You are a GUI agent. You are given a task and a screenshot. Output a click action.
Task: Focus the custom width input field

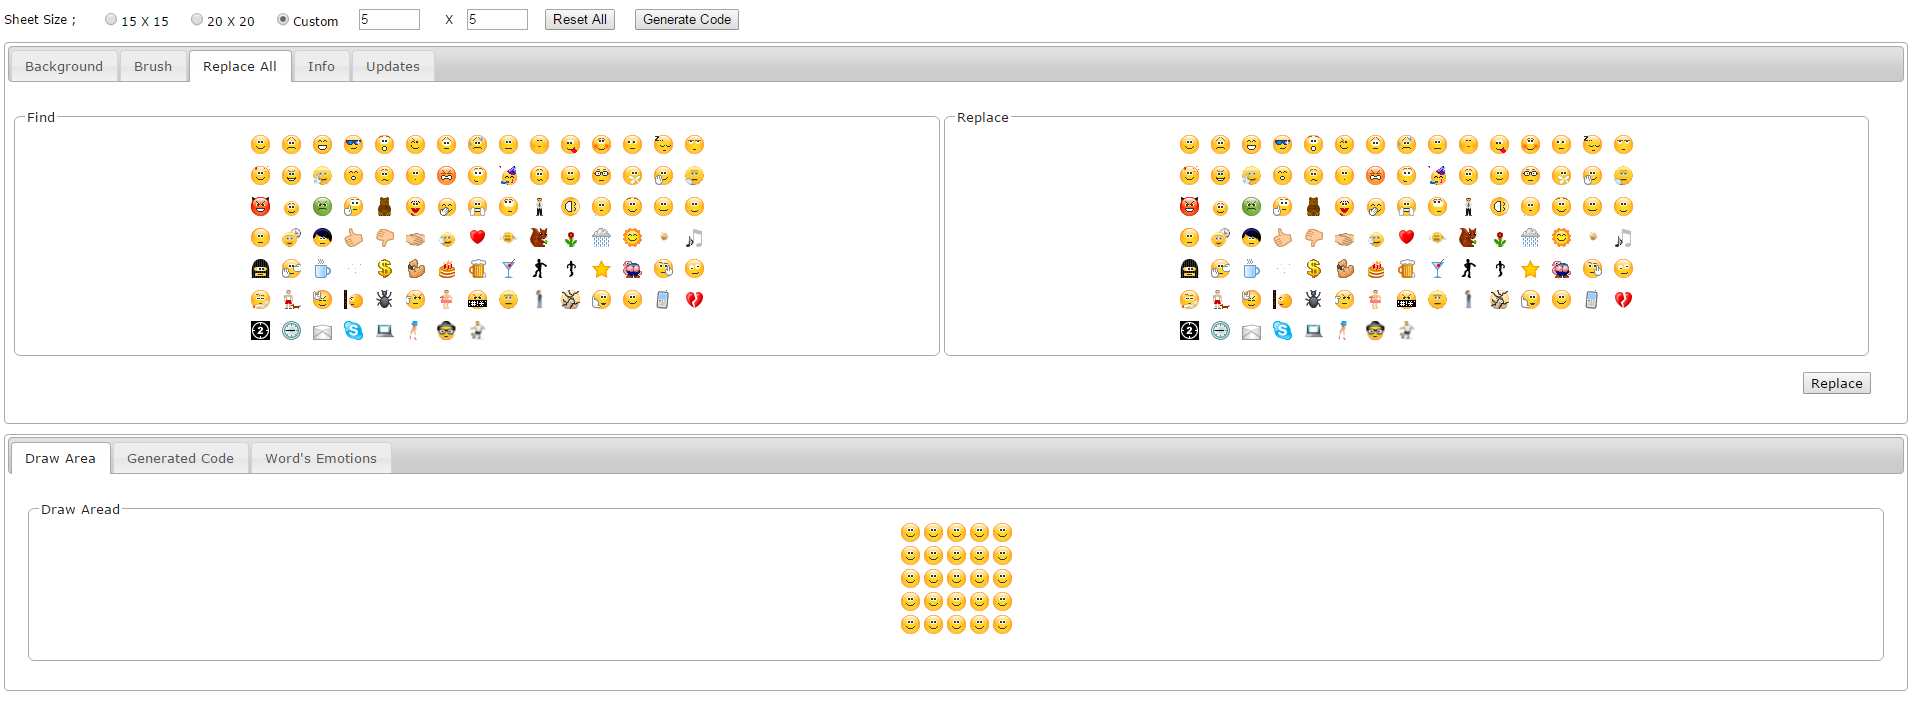coord(389,19)
